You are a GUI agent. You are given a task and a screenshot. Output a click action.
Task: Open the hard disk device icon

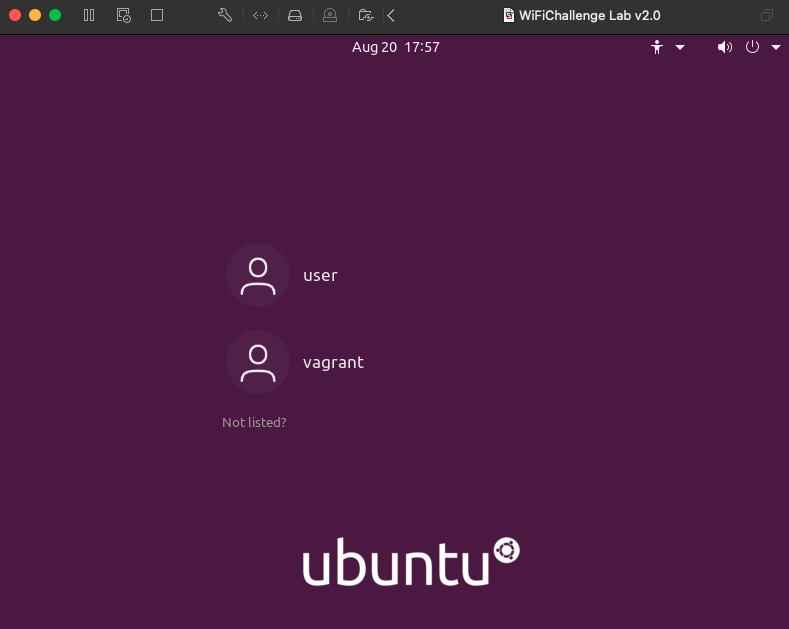click(295, 16)
